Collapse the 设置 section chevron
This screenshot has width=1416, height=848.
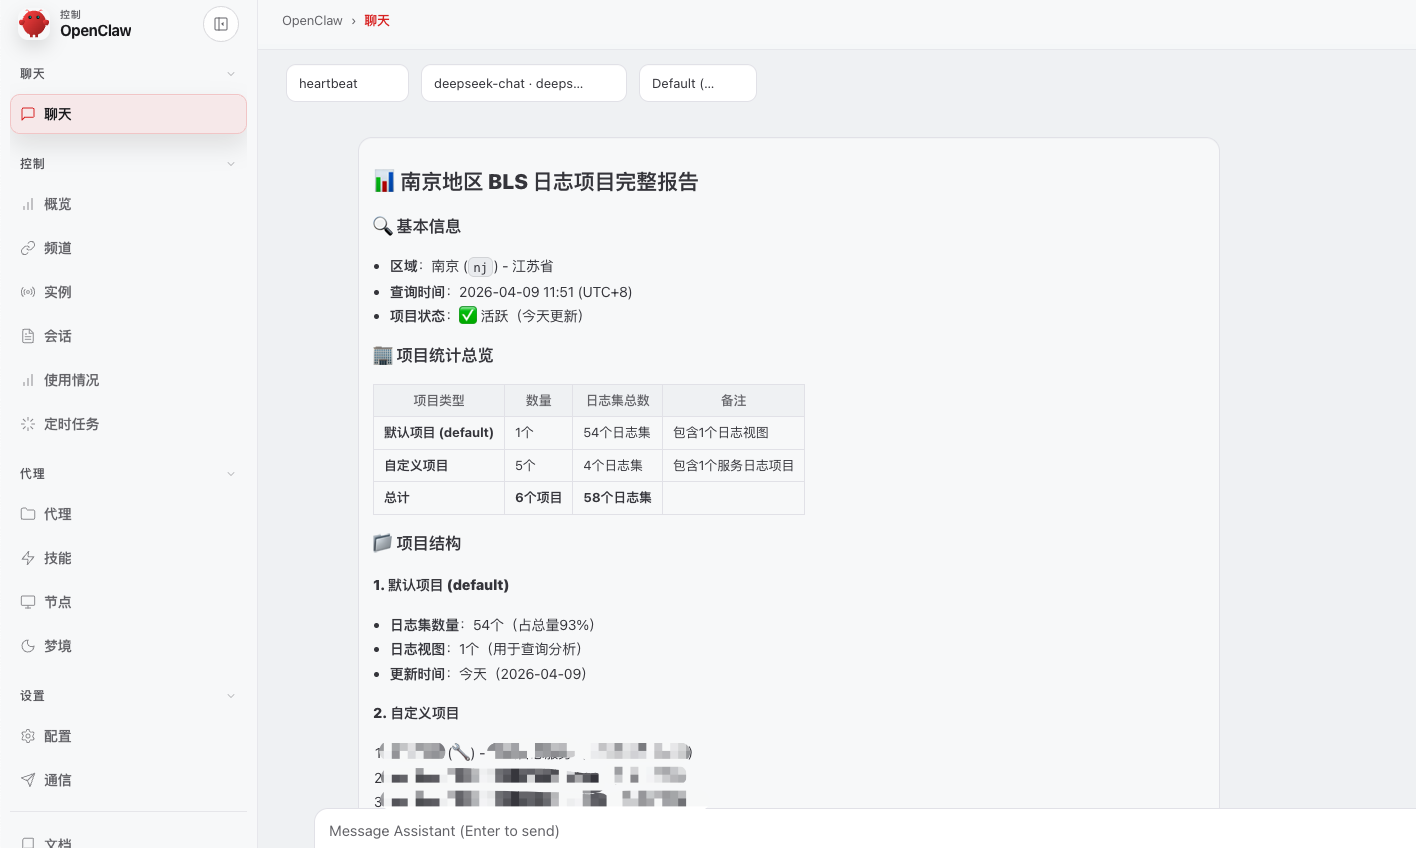(x=231, y=696)
